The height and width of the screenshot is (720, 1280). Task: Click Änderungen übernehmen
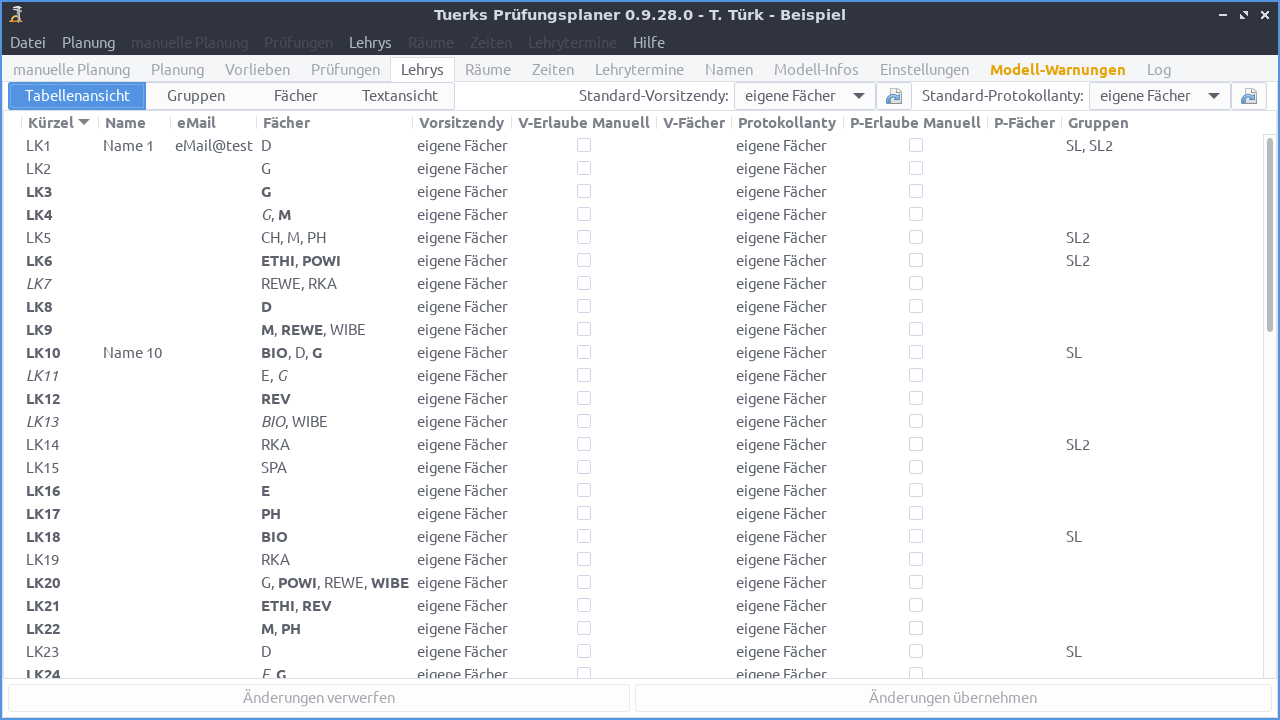pyautogui.click(x=954, y=697)
